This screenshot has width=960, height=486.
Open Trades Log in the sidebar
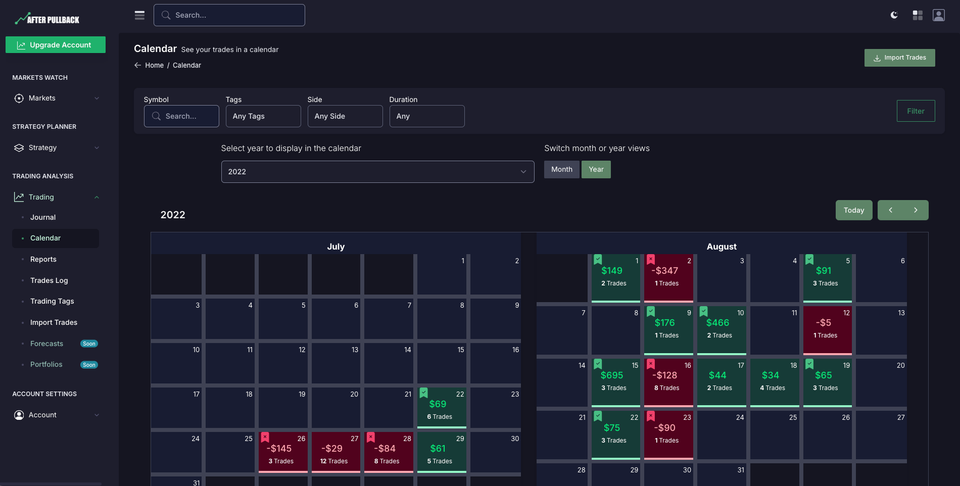click(49, 280)
